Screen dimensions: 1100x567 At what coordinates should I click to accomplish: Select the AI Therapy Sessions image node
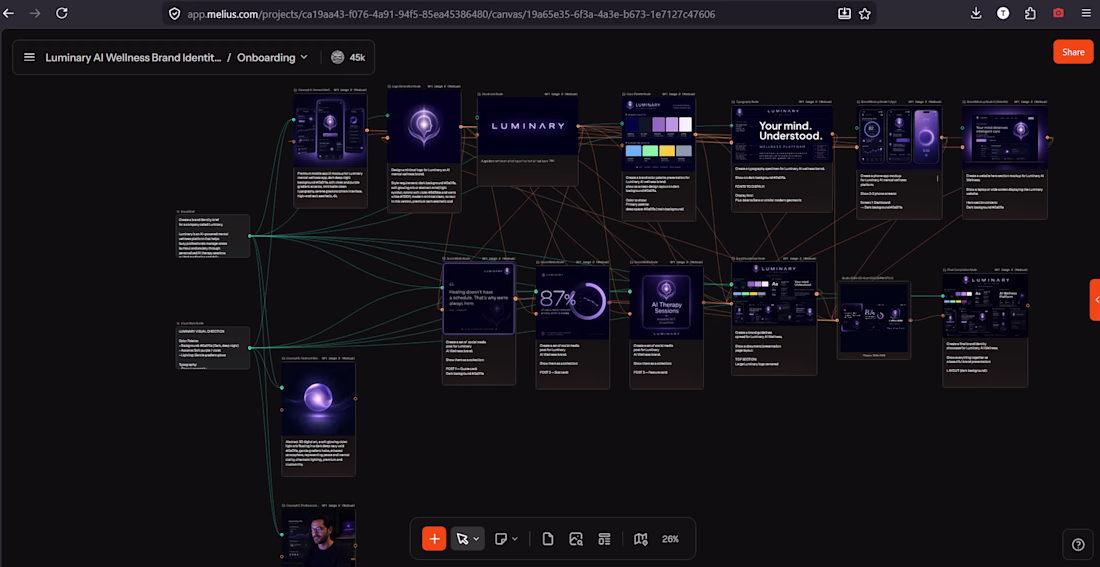tap(666, 302)
